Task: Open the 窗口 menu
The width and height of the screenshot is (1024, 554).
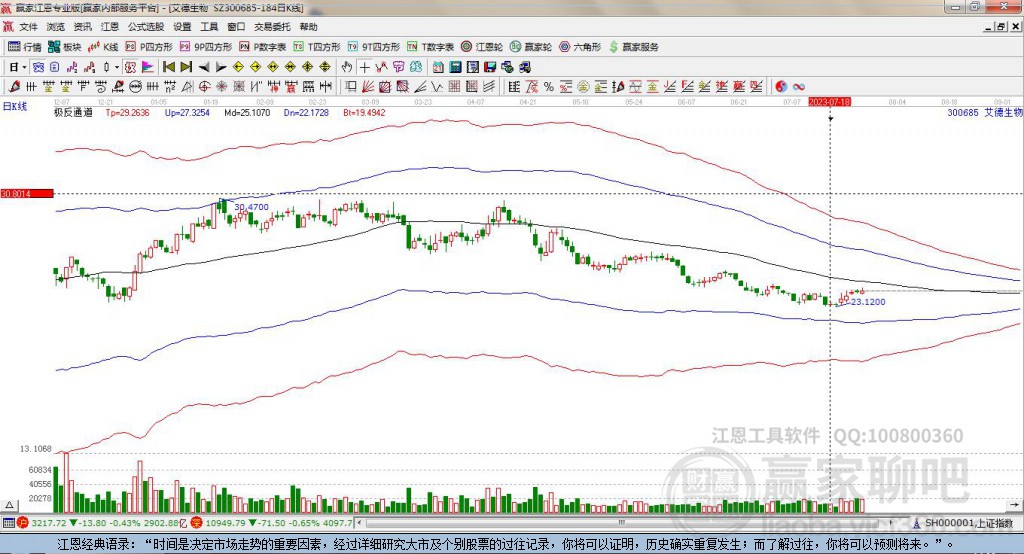Action: [236, 27]
